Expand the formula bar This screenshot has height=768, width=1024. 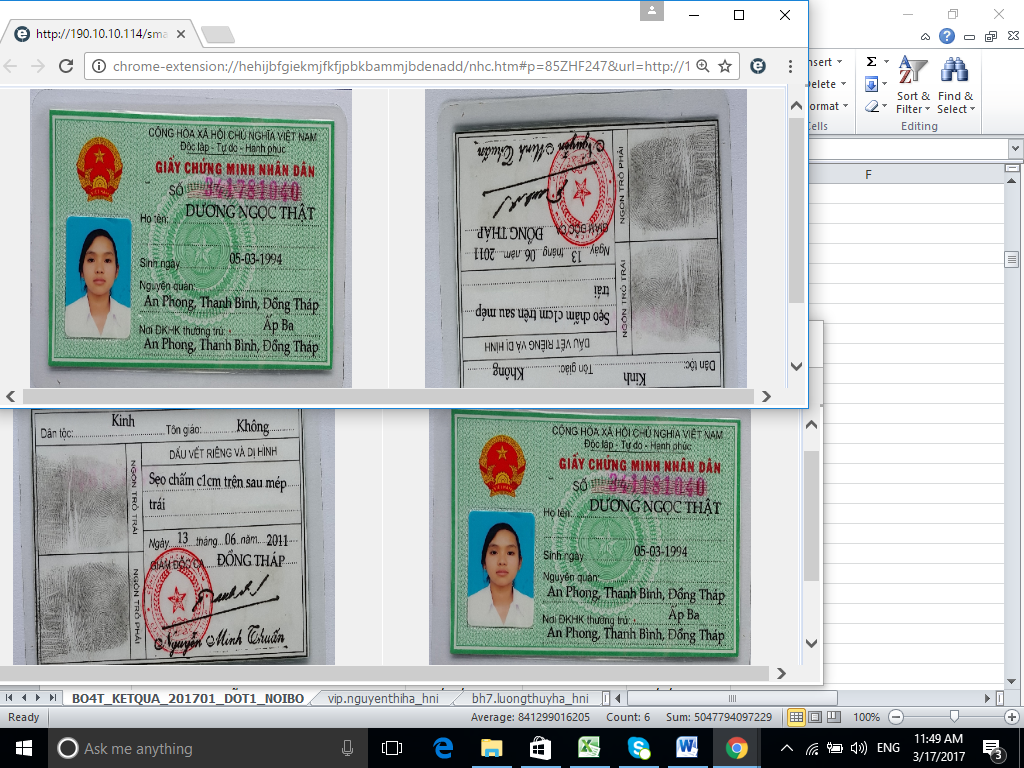coord(1013,148)
